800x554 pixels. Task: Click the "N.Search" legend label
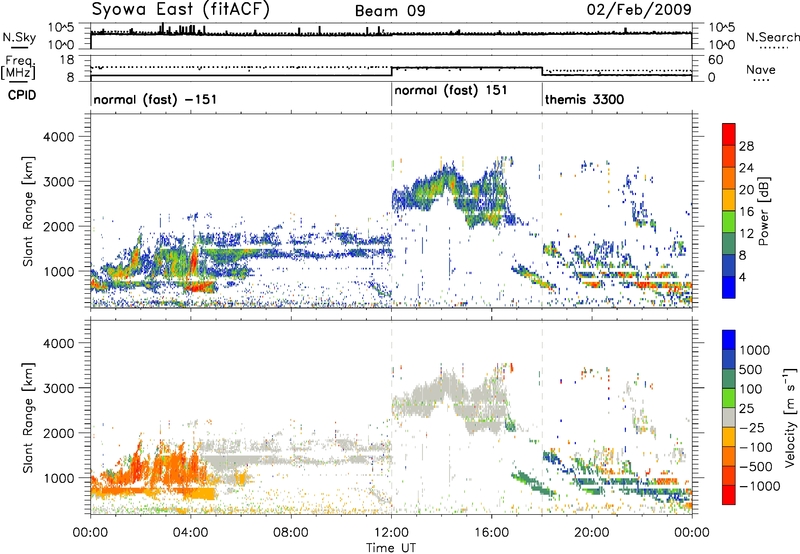pos(772,37)
